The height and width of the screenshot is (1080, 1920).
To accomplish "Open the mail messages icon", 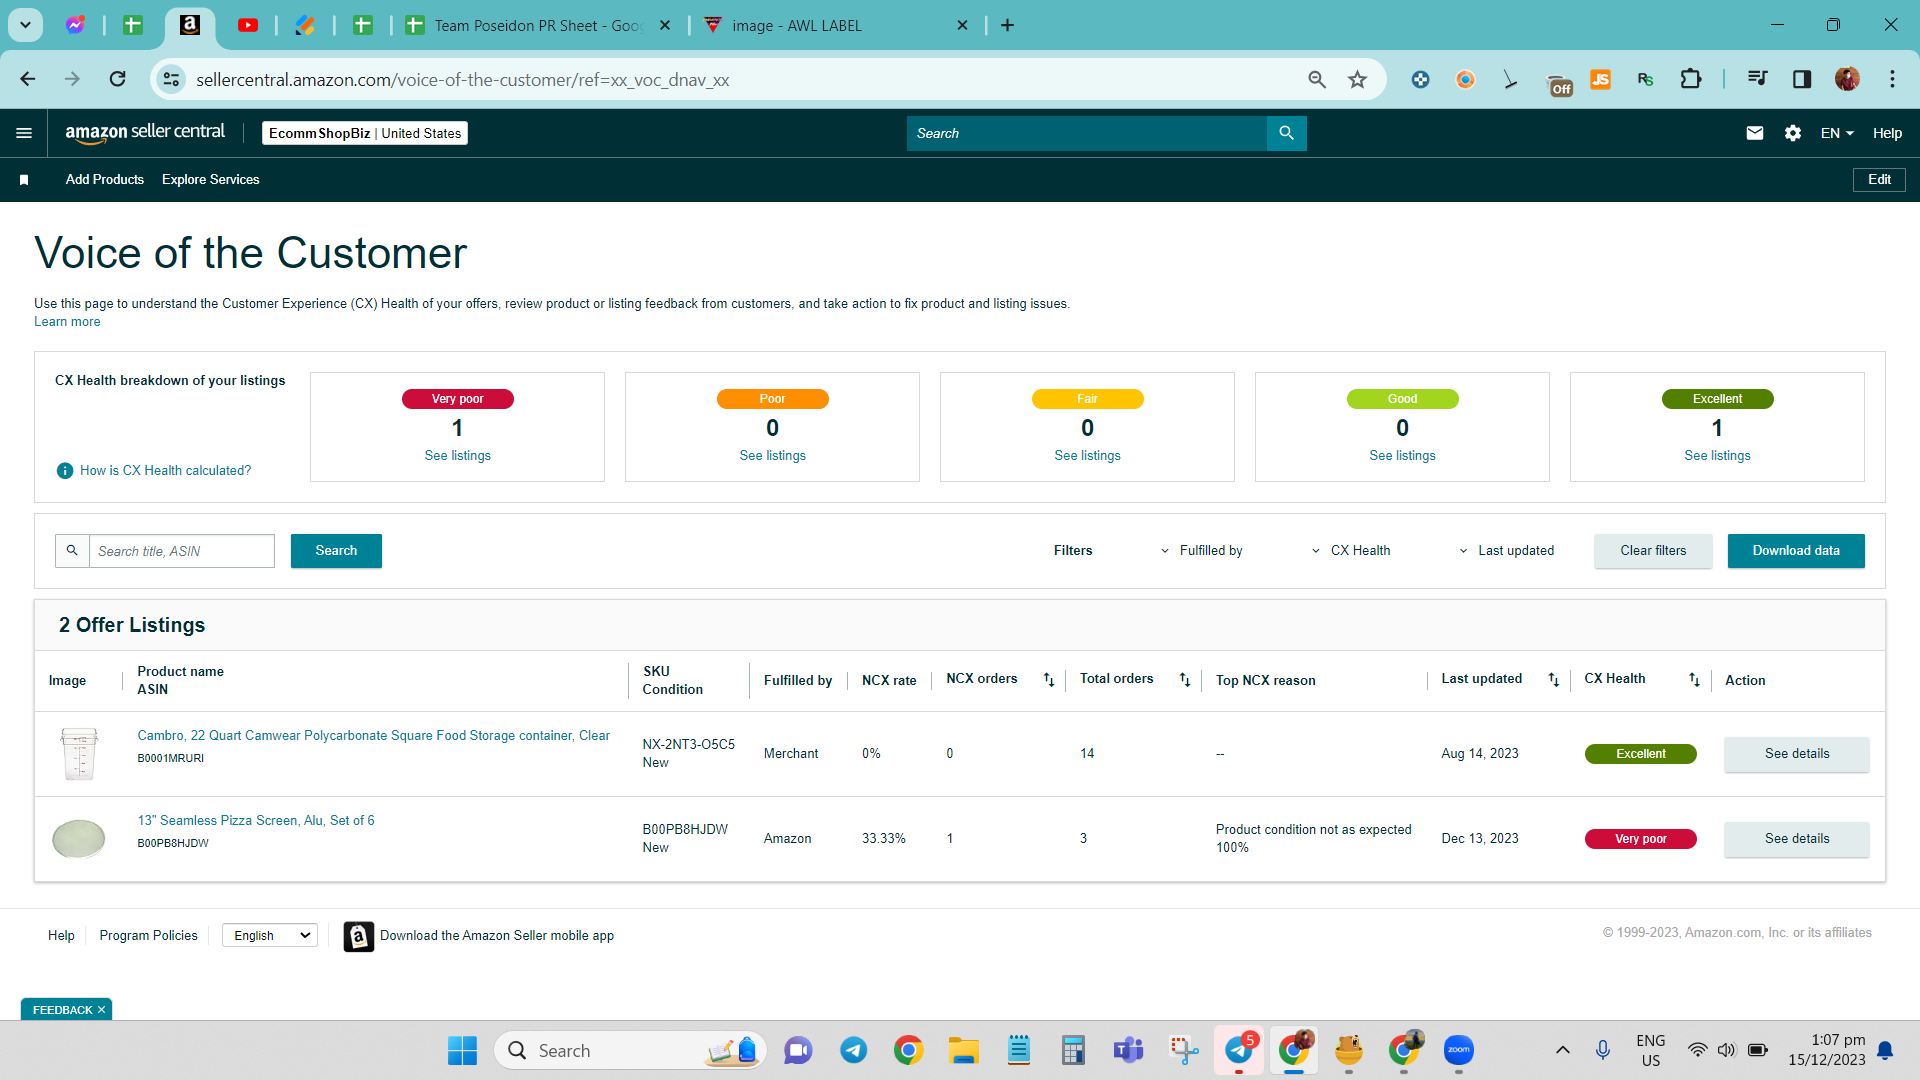I will [x=1755, y=133].
